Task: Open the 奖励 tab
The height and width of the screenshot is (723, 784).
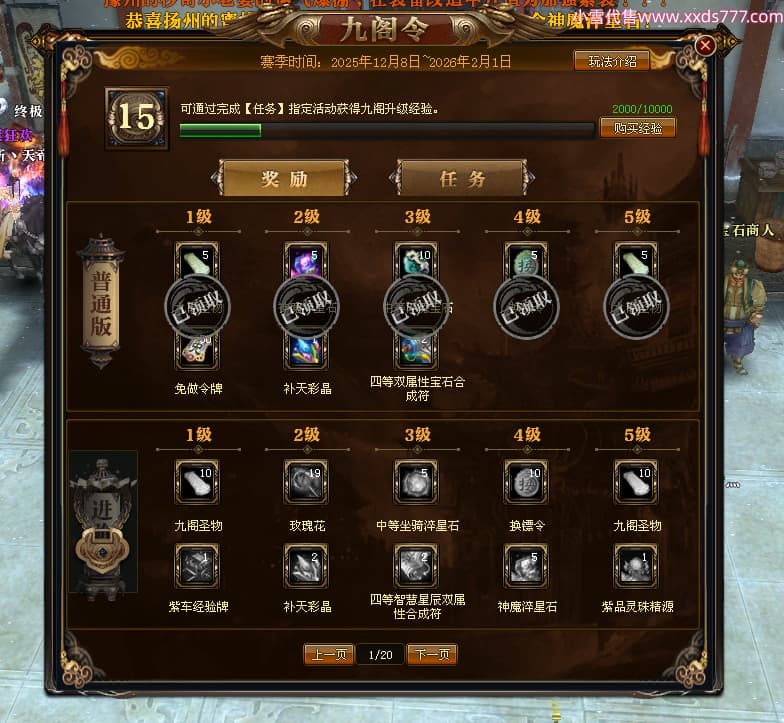Action: 284,178
